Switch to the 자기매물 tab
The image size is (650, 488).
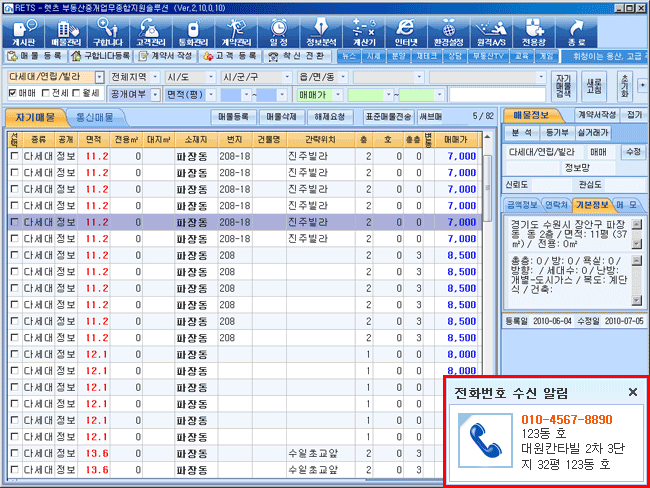click(x=35, y=117)
